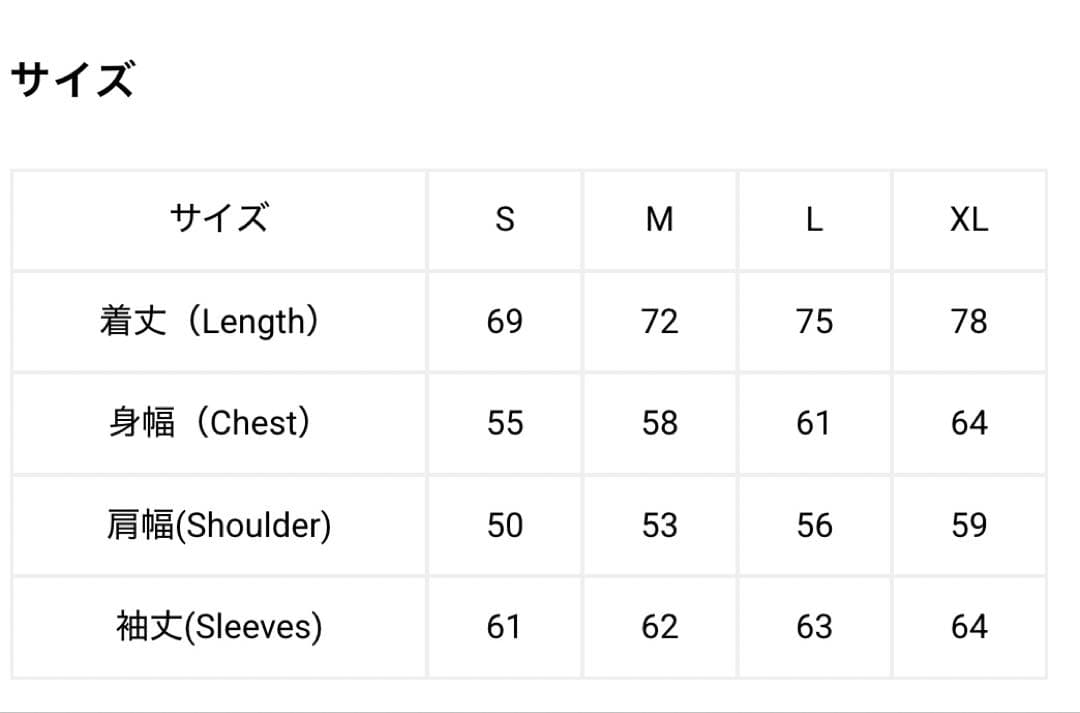Select the S size column header

pyautogui.click(x=505, y=219)
